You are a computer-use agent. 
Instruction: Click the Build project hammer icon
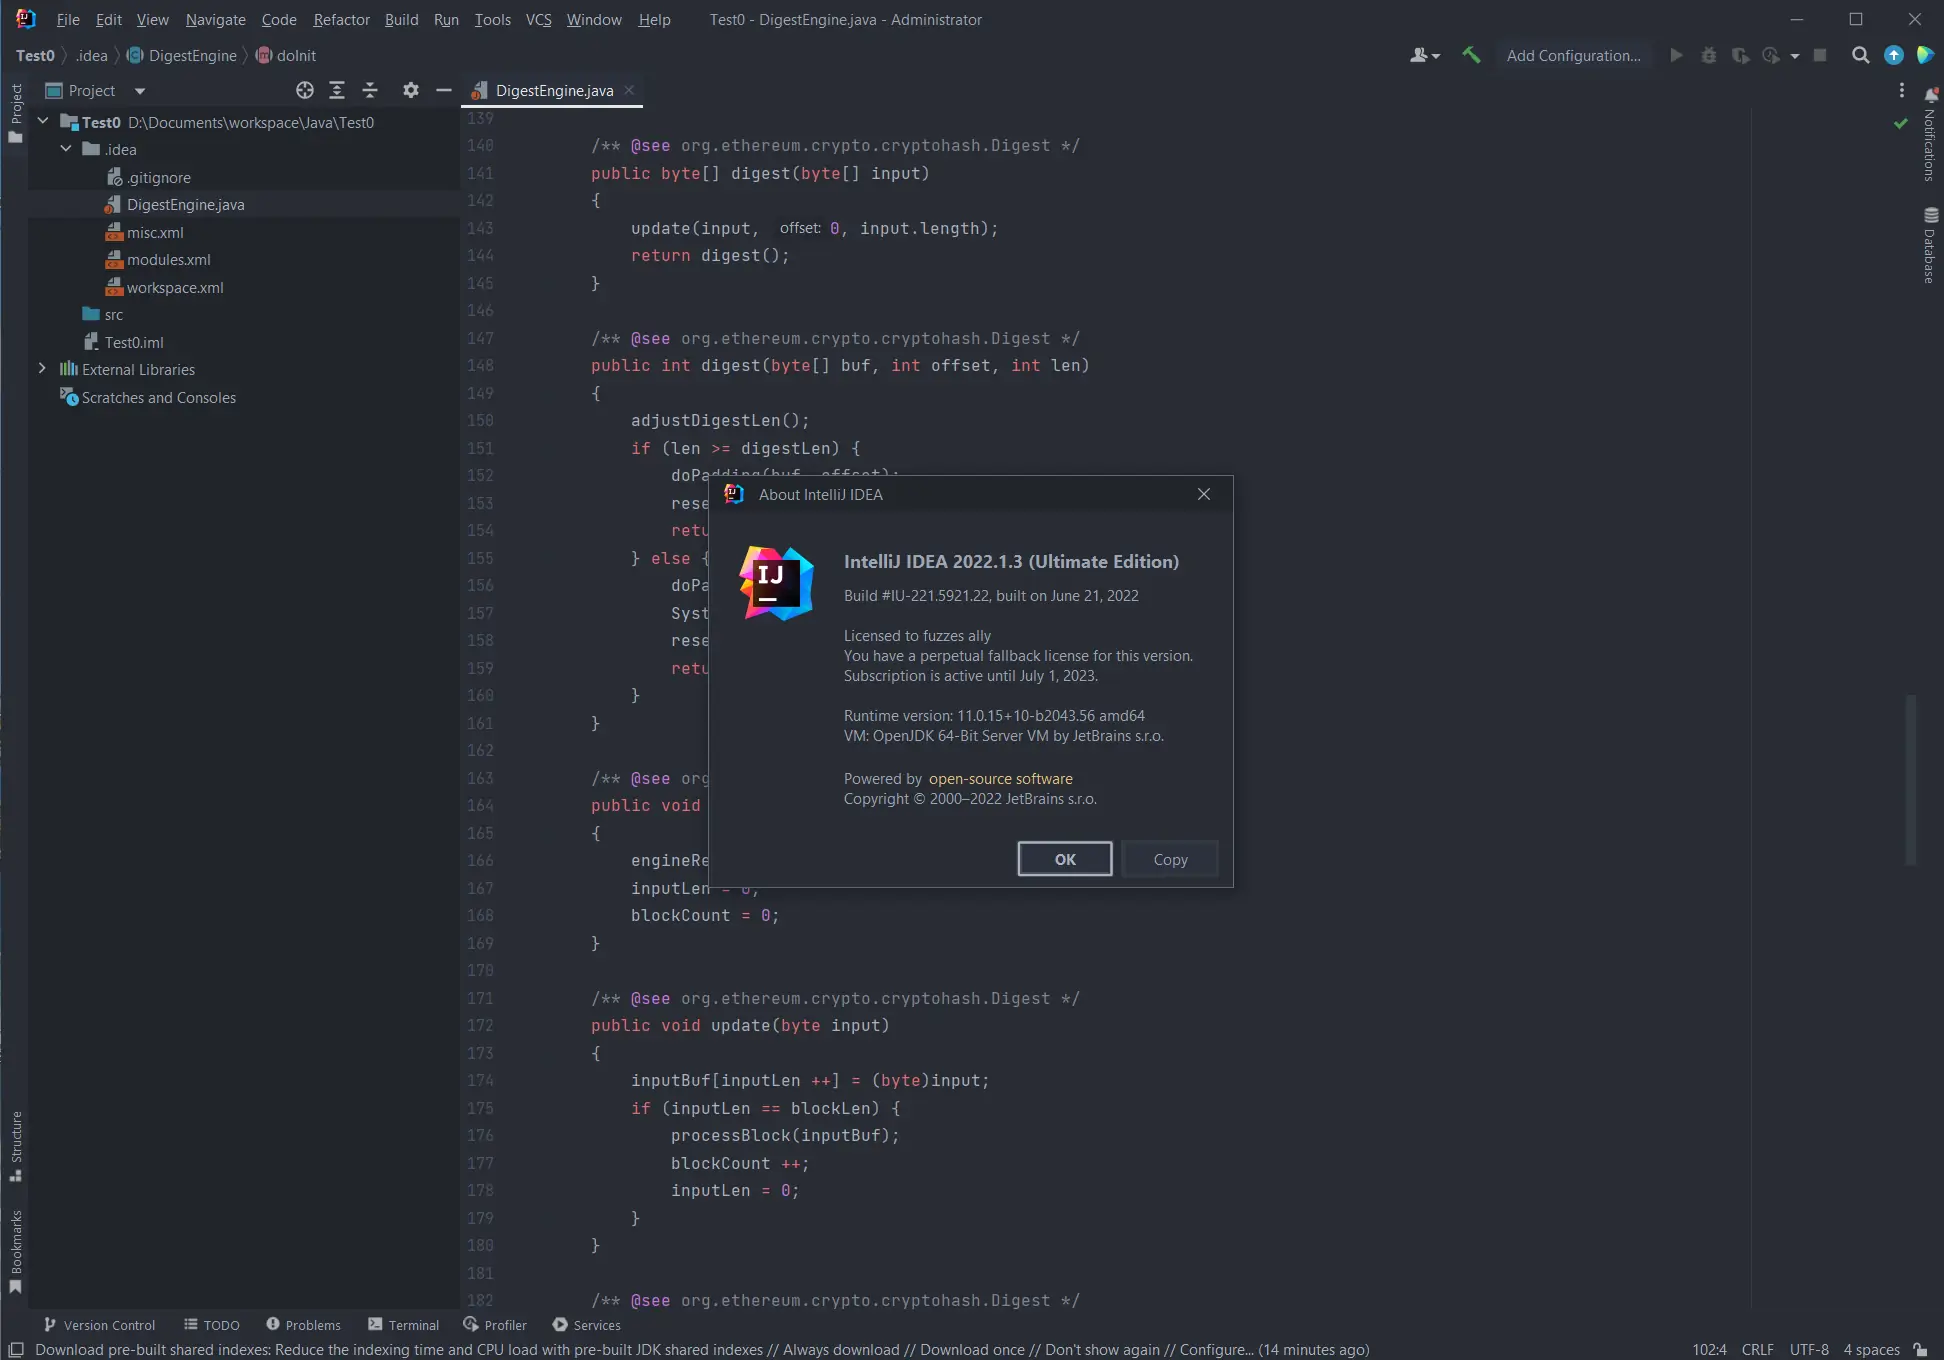[x=1471, y=55]
